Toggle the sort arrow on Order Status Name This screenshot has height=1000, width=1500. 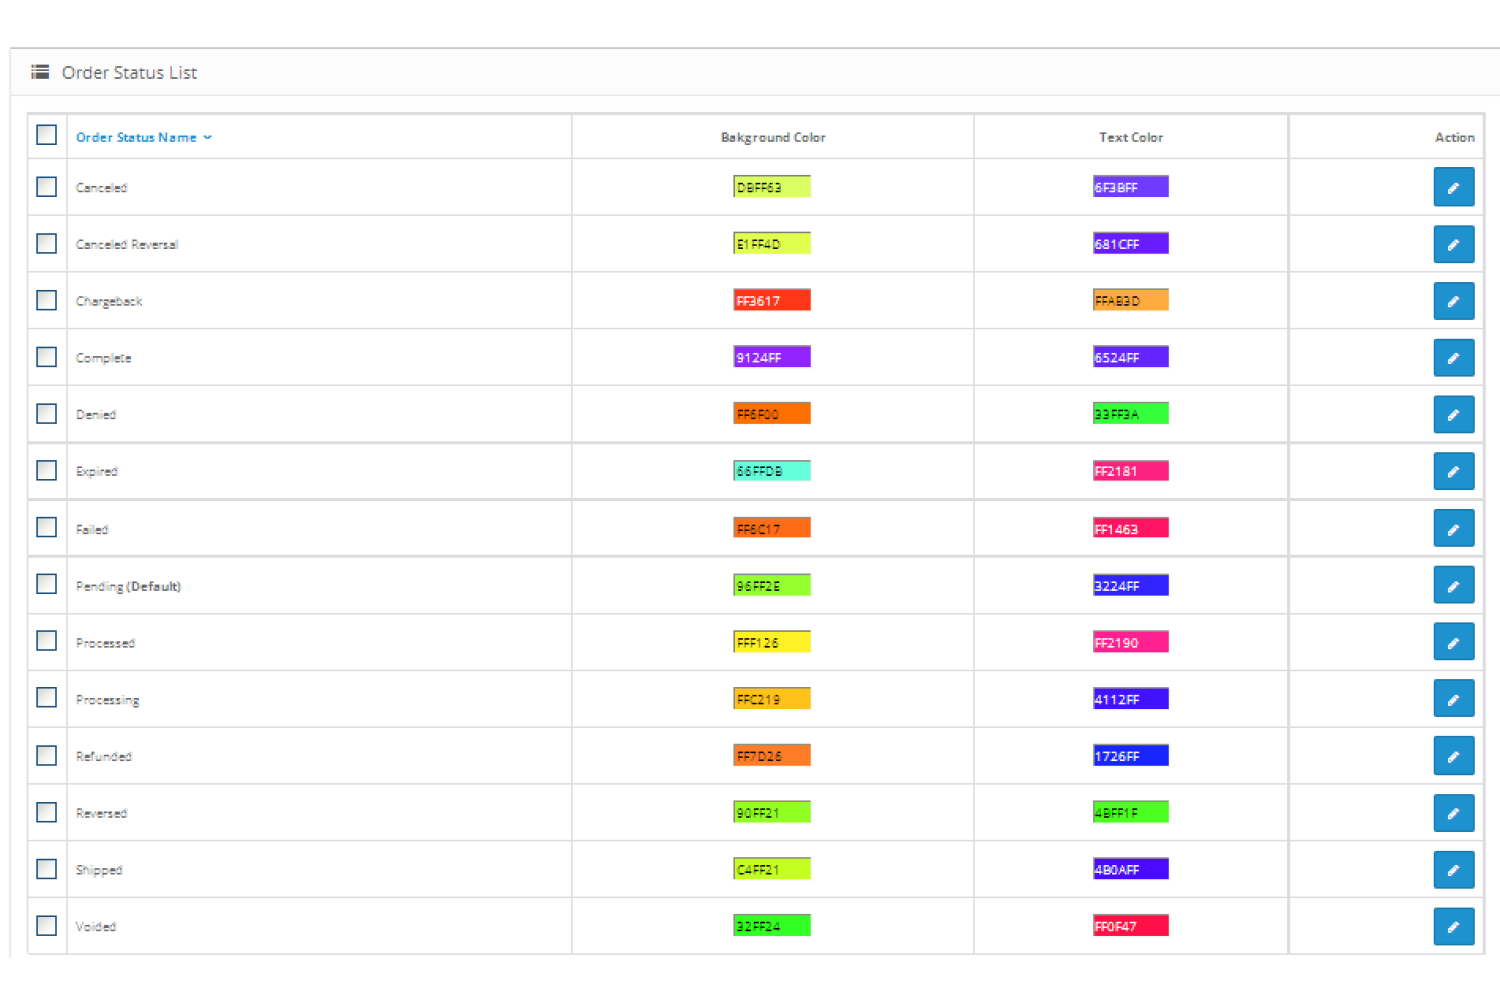(208, 137)
